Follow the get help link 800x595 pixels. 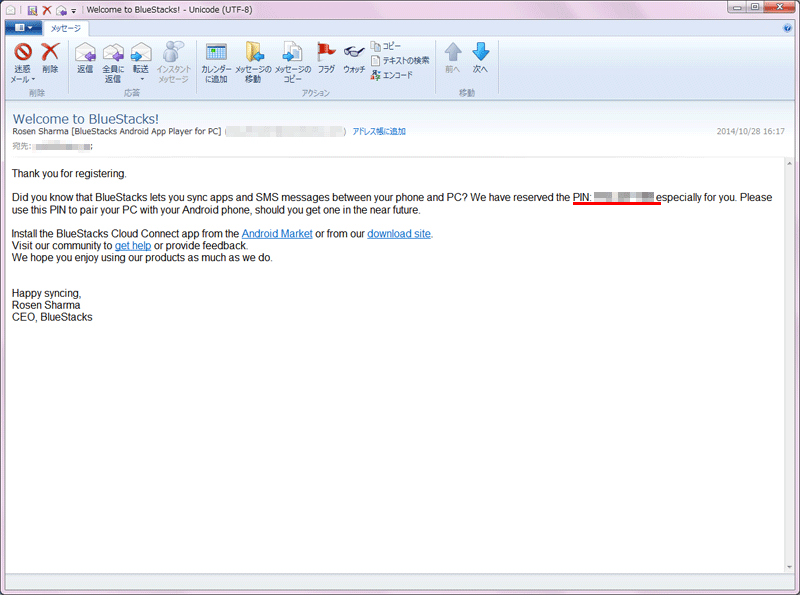coord(133,245)
